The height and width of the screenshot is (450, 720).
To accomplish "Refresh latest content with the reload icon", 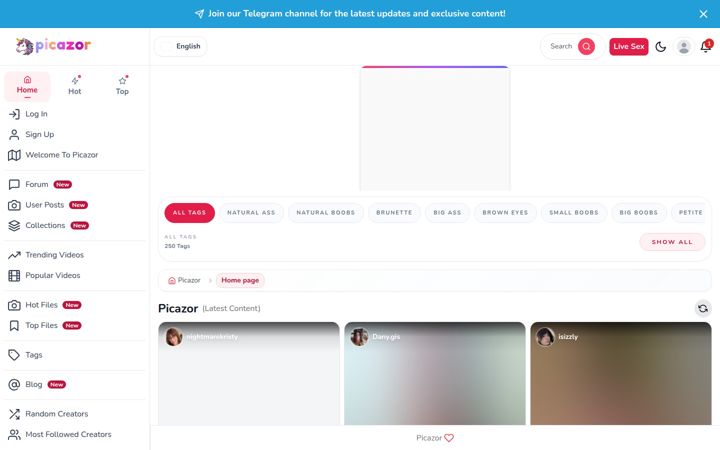I will coord(703,309).
